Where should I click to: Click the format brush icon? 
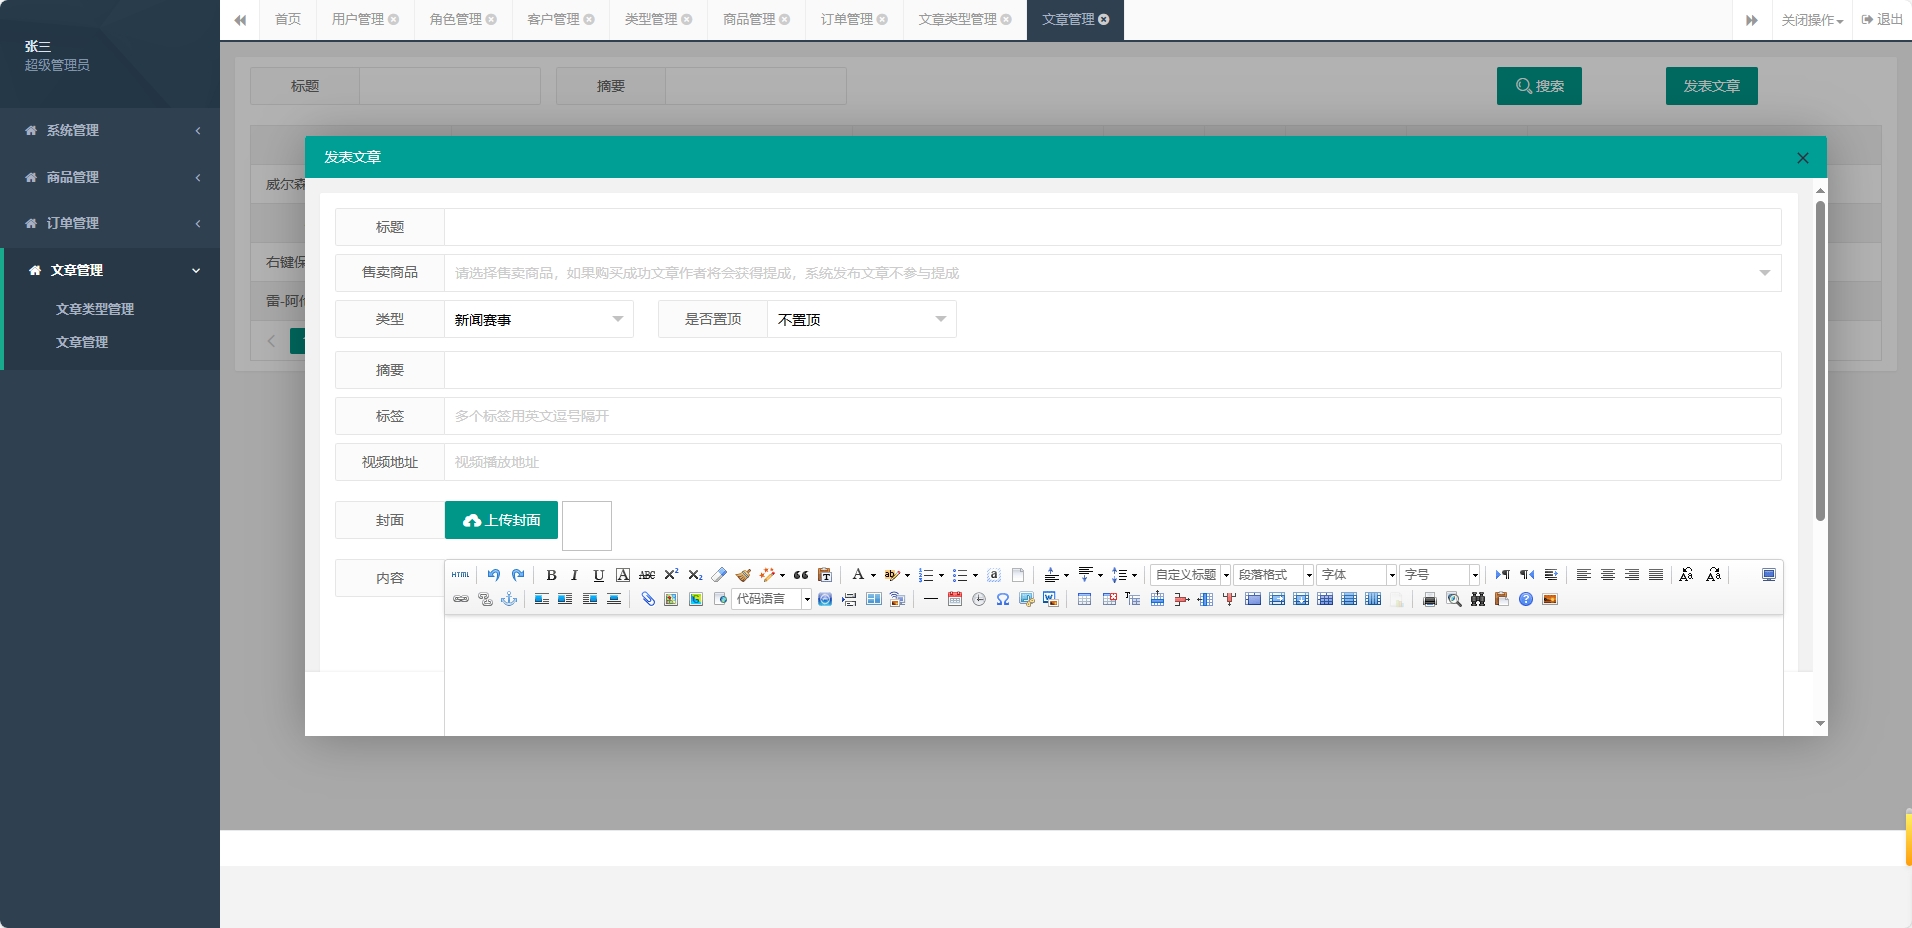point(743,575)
